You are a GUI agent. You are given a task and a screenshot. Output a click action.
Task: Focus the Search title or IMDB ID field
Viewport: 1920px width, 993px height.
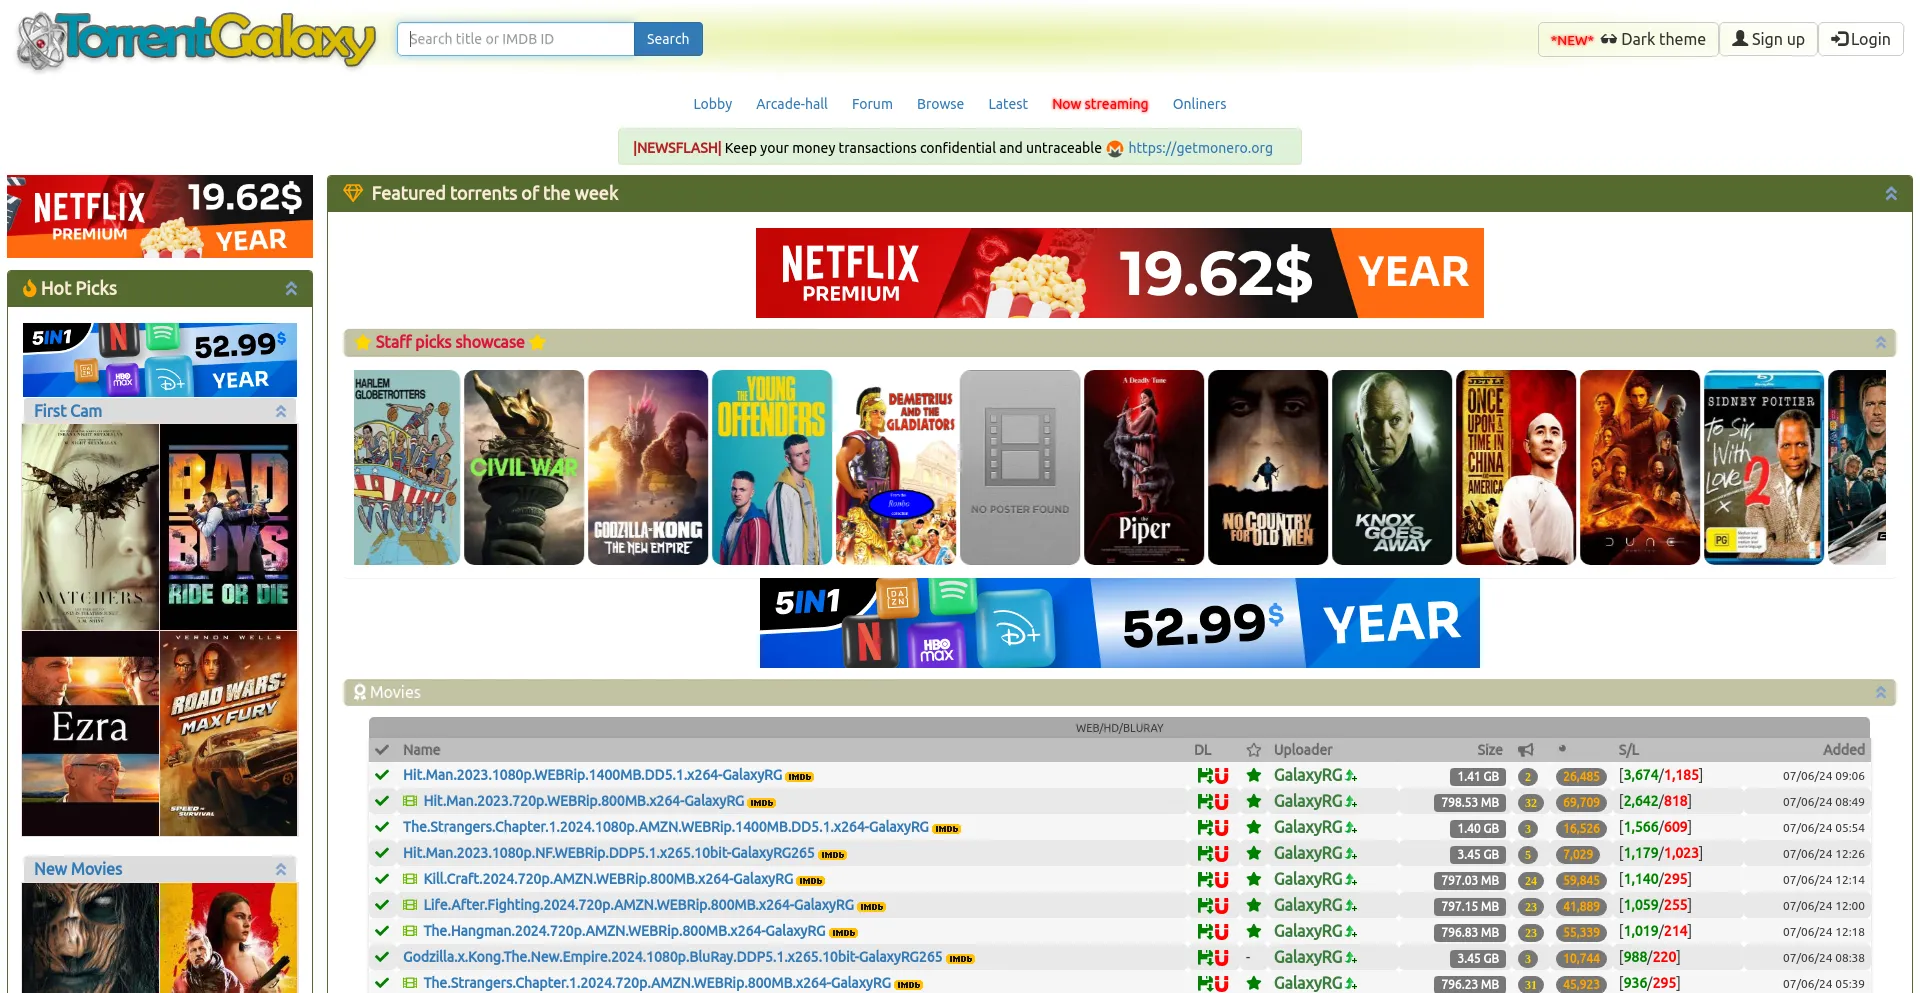516,39
